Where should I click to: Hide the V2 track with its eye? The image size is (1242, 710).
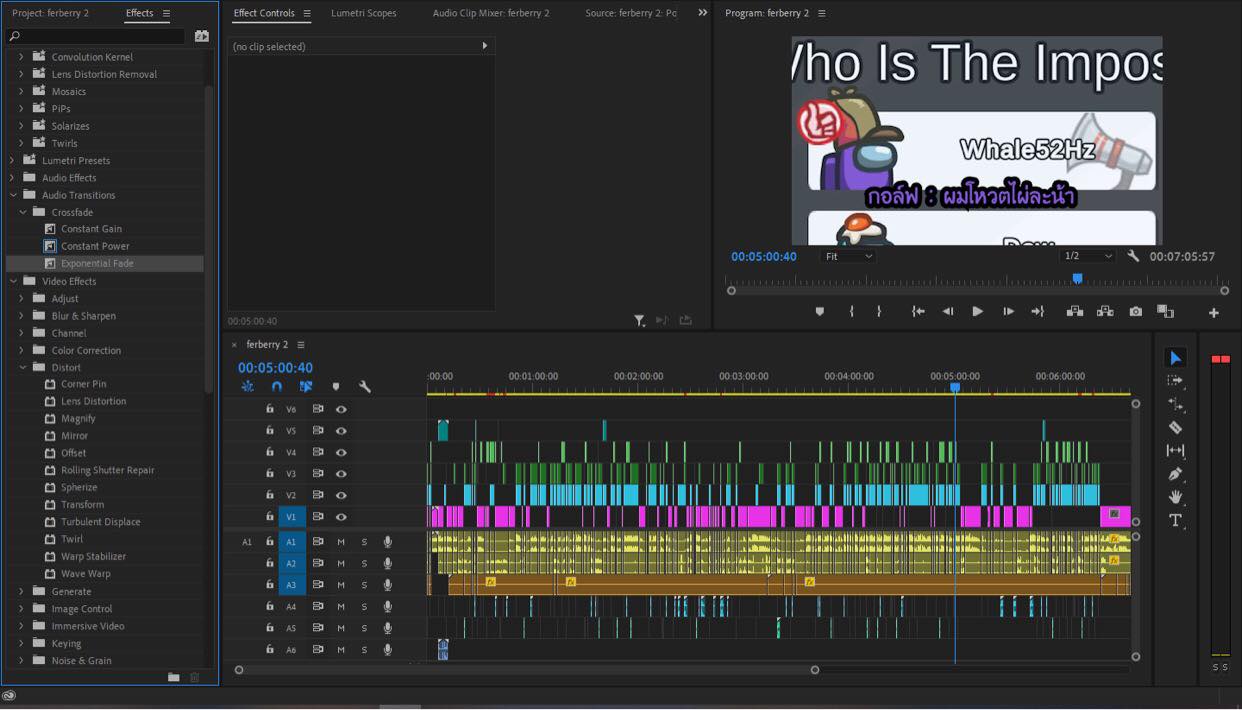(341, 495)
